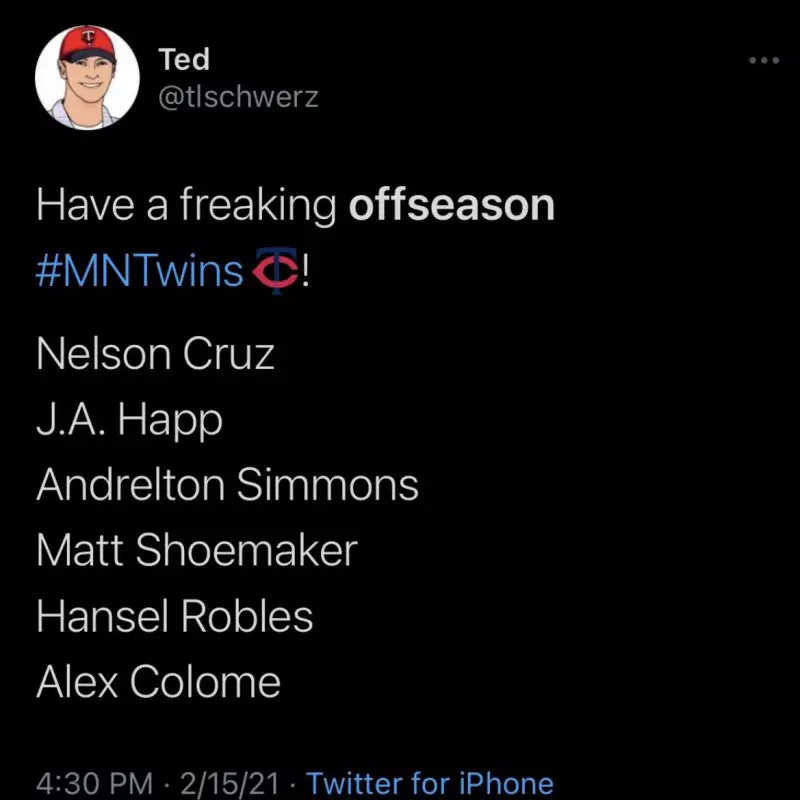Screen dimensions: 800x800
Task: Click the Twitter for iPhone source link
Action: [x=429, y=783]
